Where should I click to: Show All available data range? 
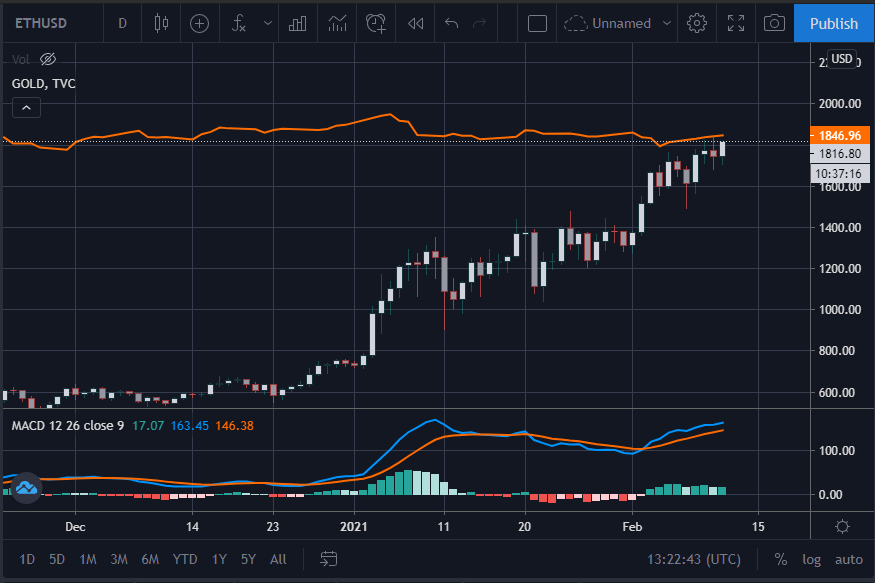[x=278, y=559]
